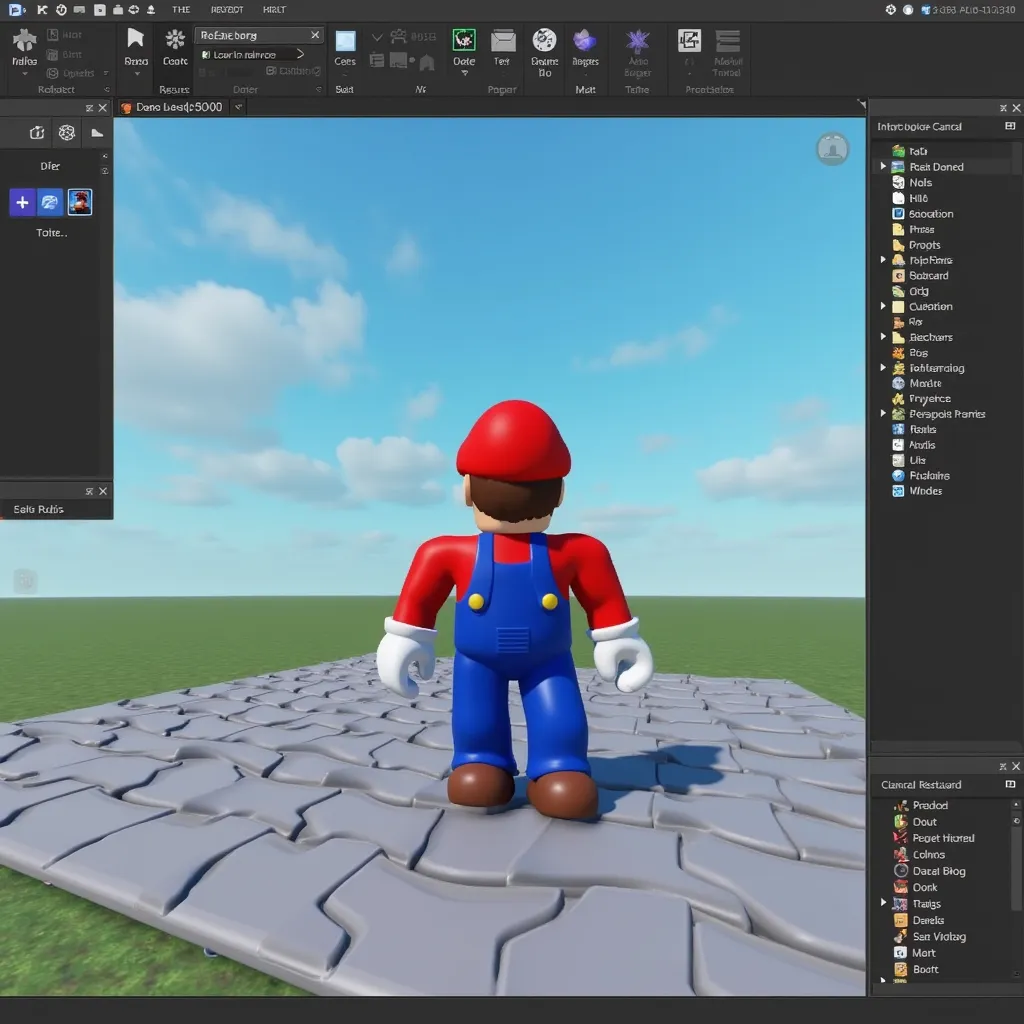Toggle the pin beside the Salu Rdlis close button
The image size is (1024, 1024).
89,491
